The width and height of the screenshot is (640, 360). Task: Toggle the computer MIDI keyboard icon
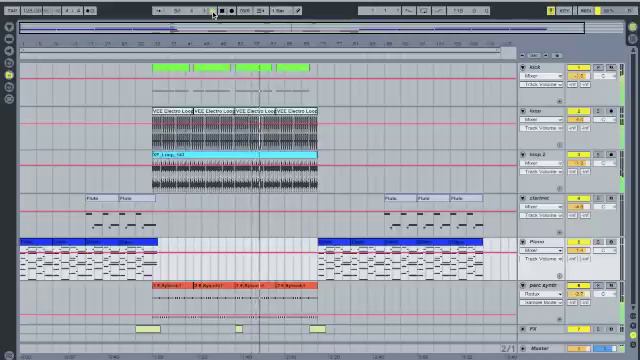[x=551, y=11]
